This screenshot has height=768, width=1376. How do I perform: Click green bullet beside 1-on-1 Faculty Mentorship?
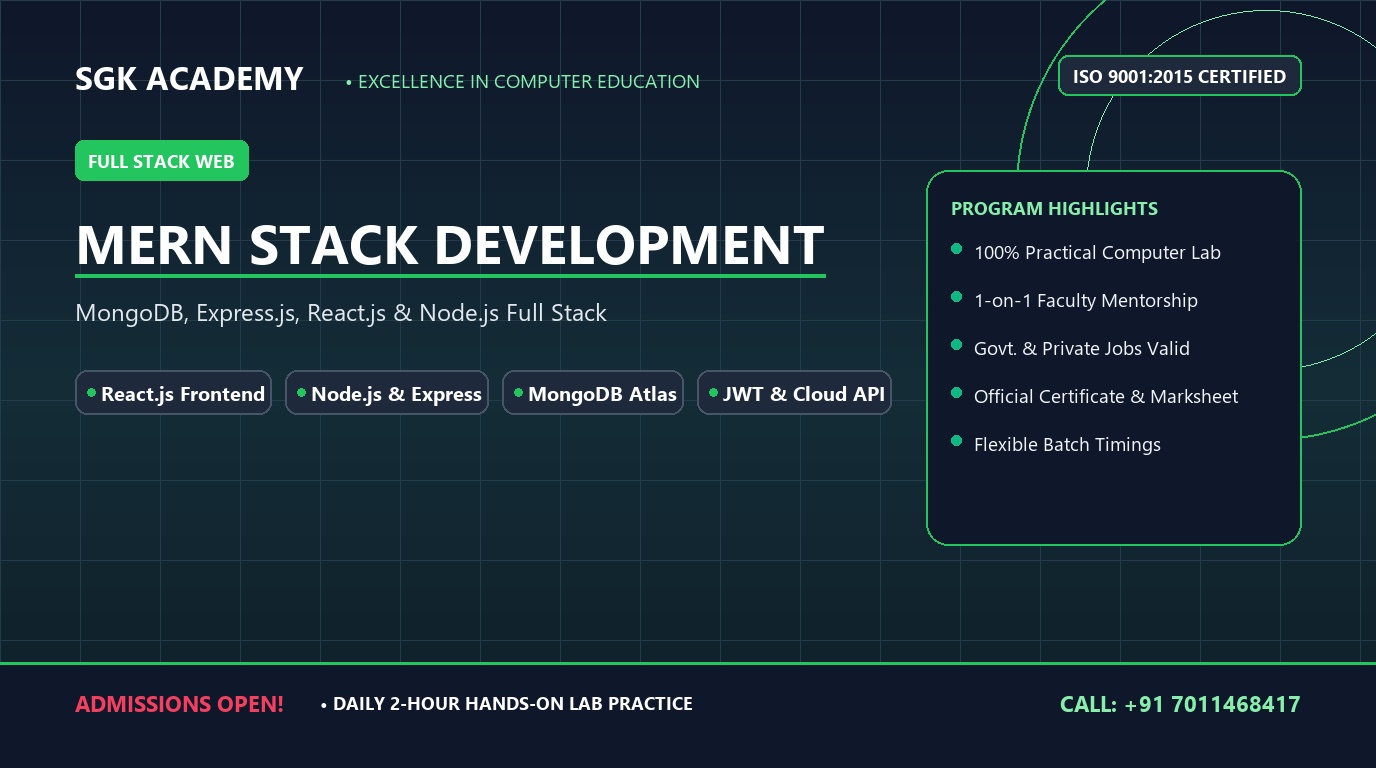point(957,297)
